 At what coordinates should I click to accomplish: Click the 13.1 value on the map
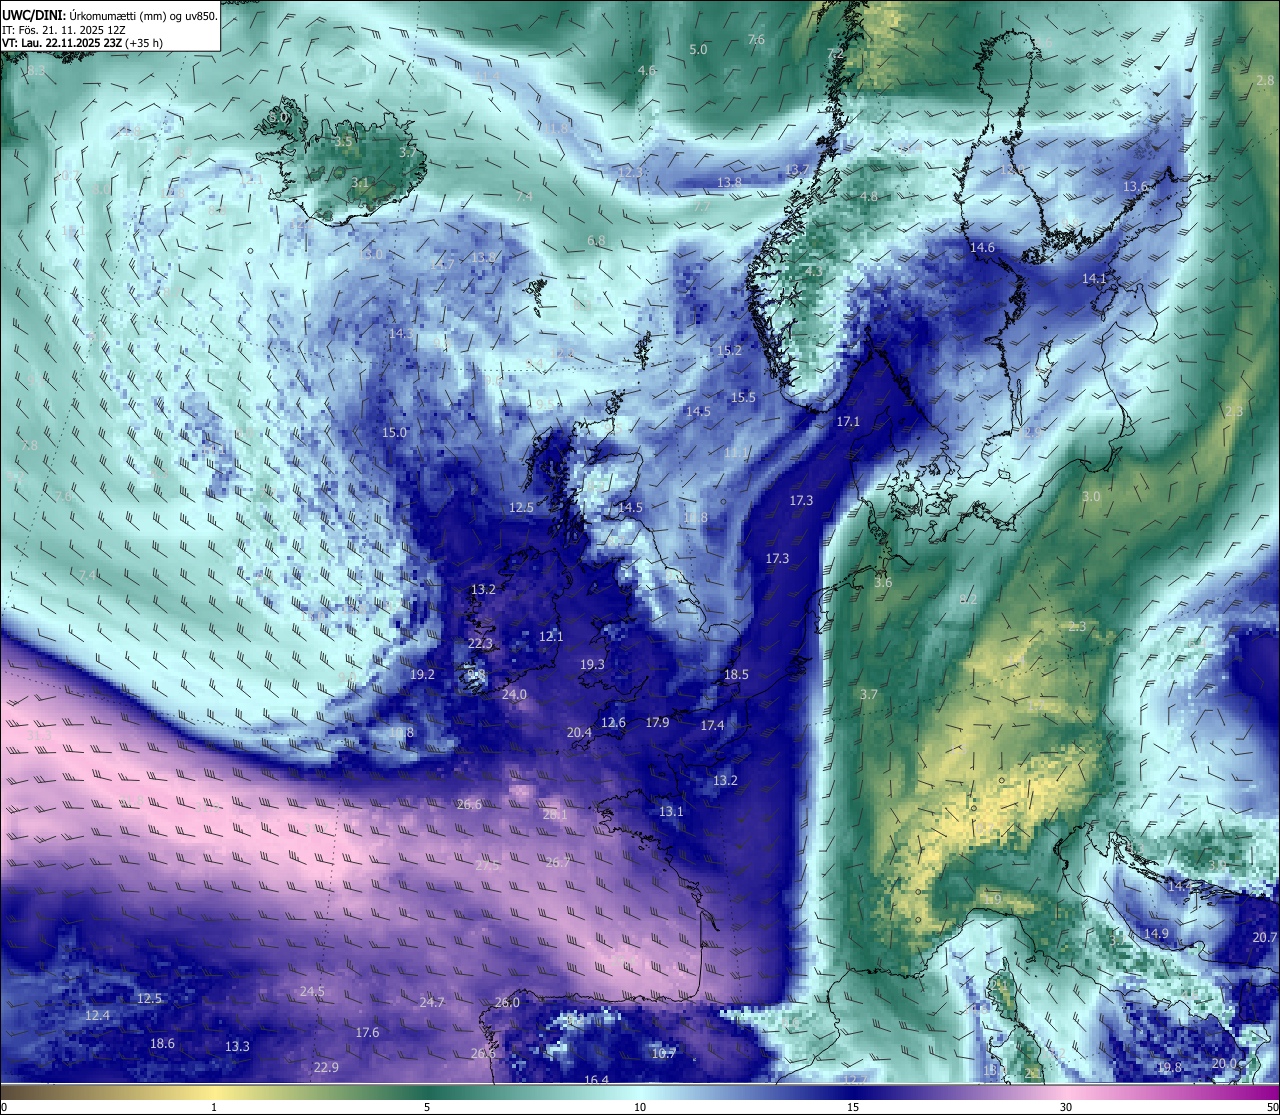(671, 811)
